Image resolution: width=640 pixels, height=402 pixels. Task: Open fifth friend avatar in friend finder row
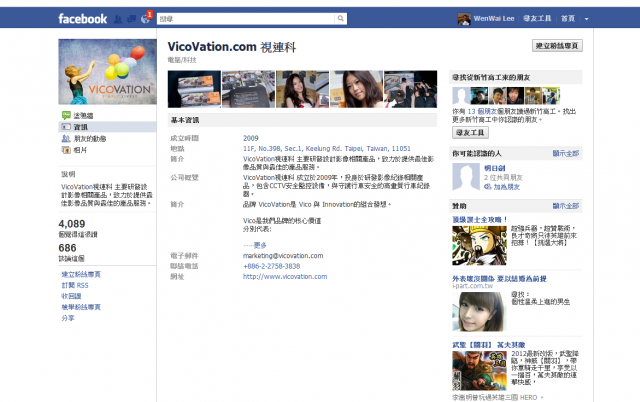coord(533,96)
